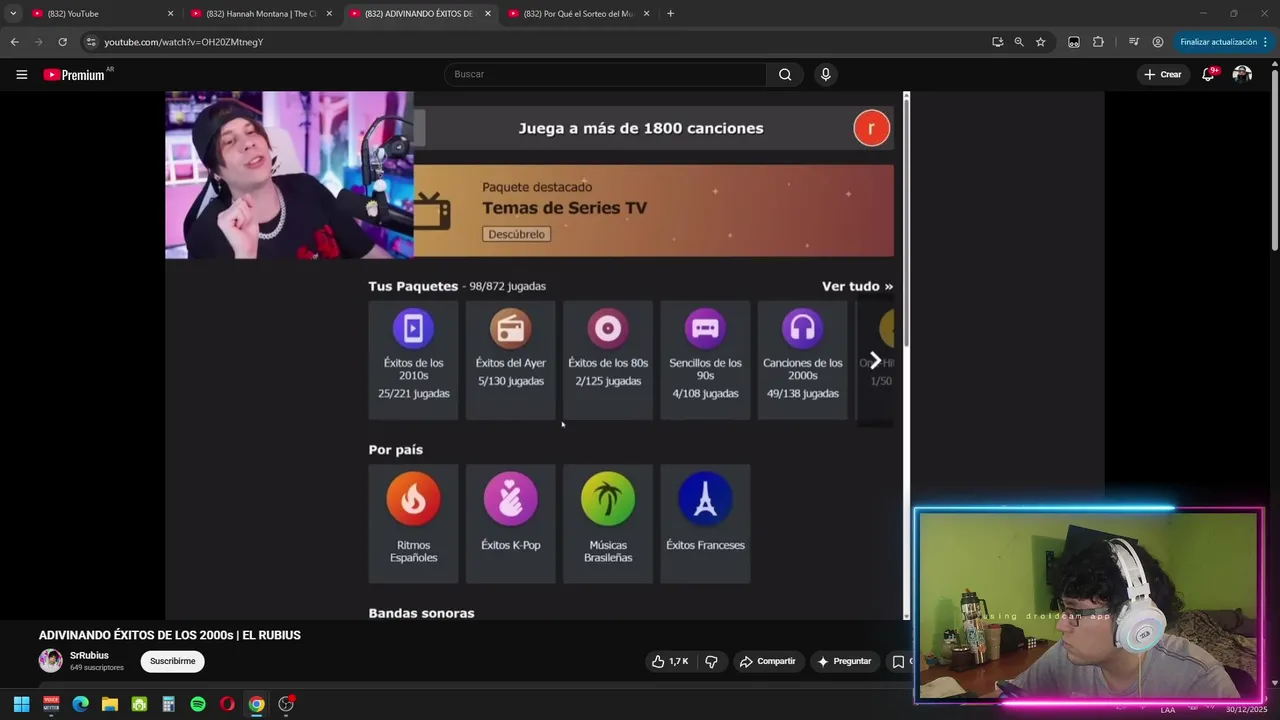This screenshot has height=720, width=1280.
Task: Click the Crear button
Action: coord(1163,74)
